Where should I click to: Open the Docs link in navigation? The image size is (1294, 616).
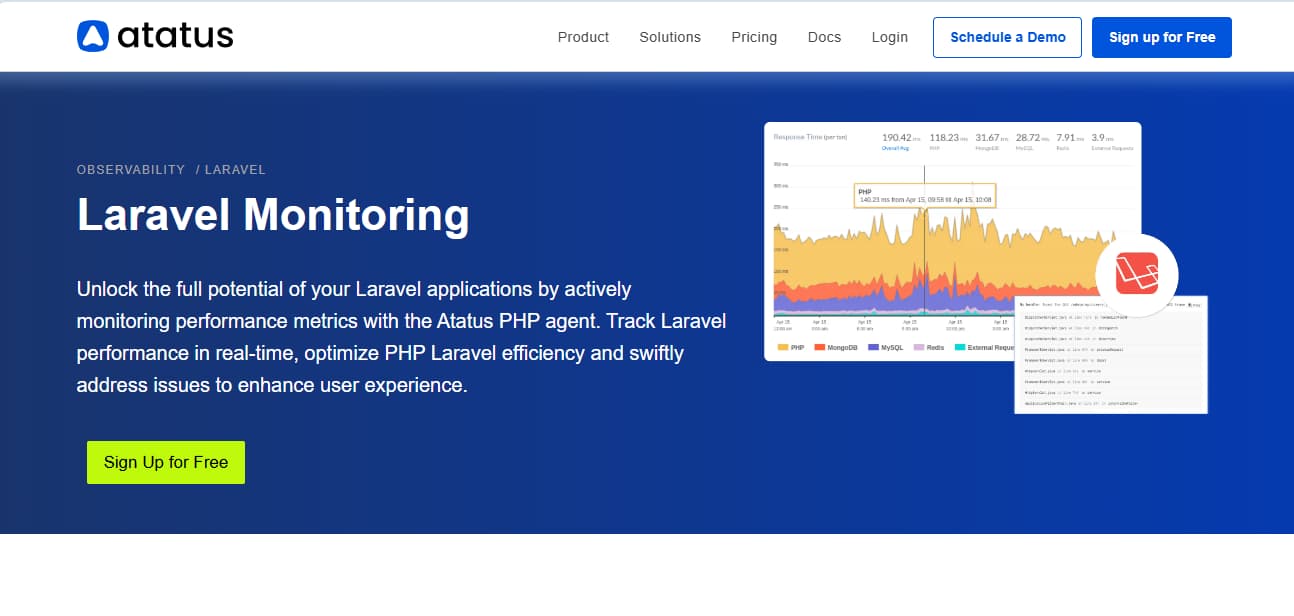point(824,37)
